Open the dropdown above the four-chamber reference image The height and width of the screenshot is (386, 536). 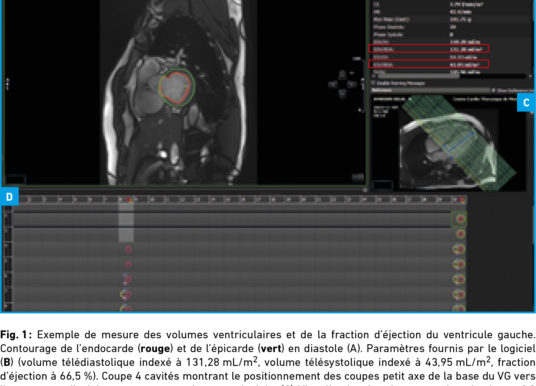click(x=392, y=99)
